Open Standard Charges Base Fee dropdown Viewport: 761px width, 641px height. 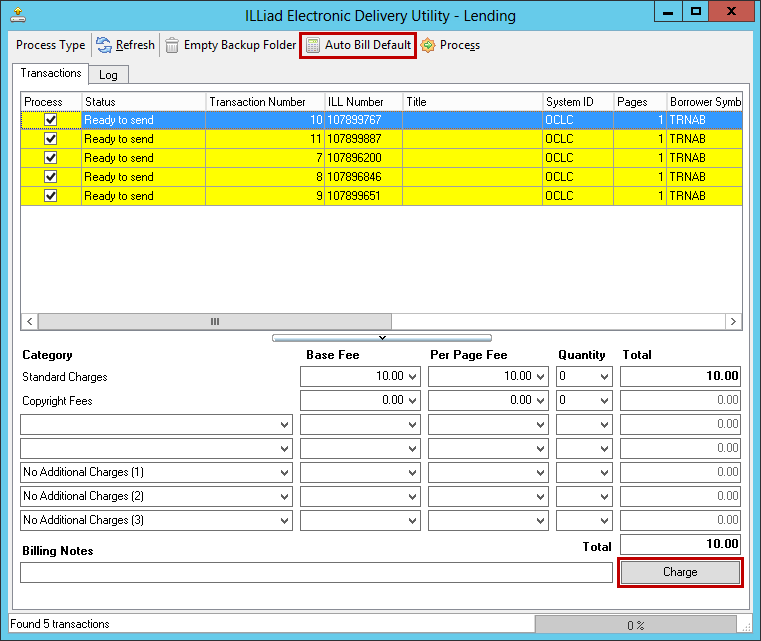(413, 377)
